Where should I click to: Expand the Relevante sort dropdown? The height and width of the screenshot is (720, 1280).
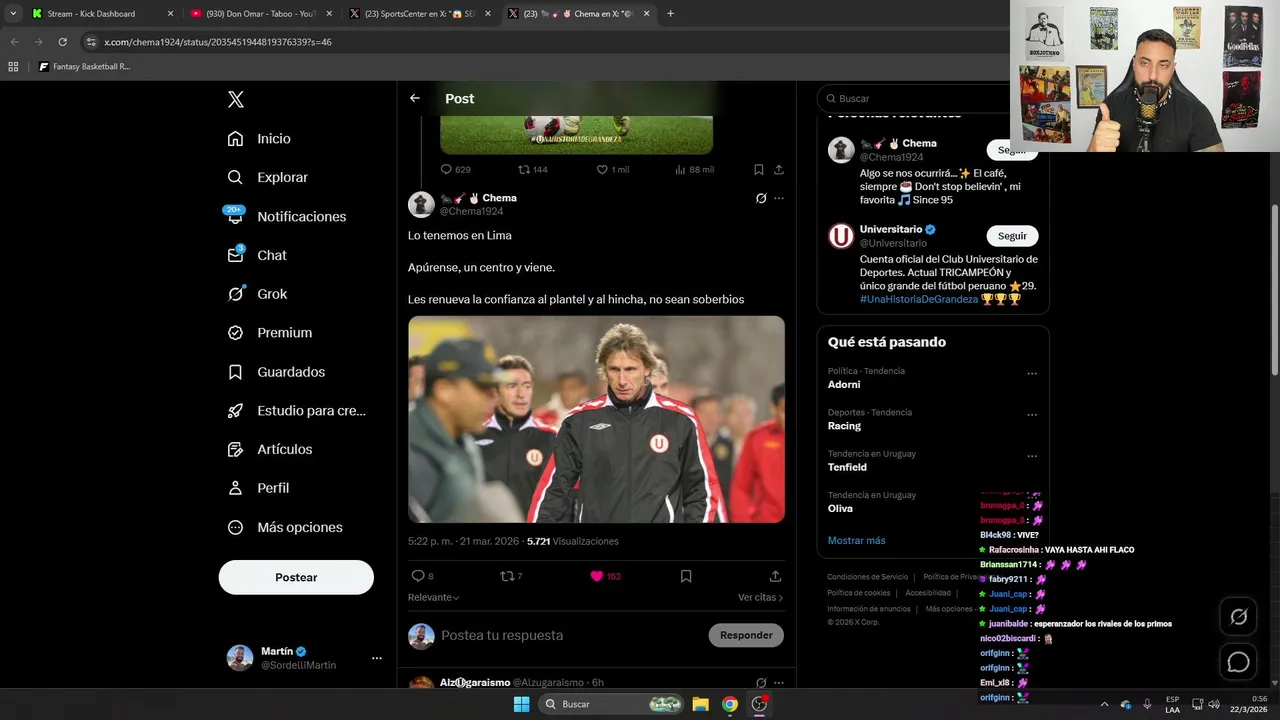(434, 597)
